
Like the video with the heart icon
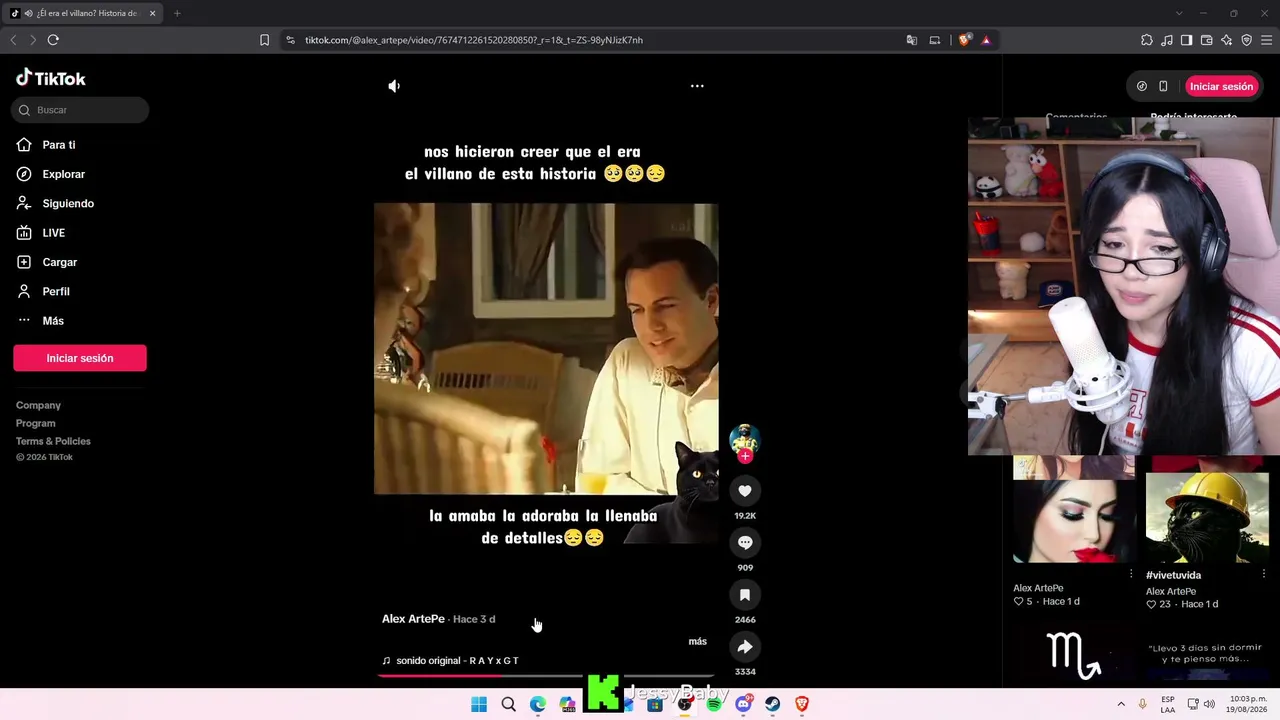point(745,491)
